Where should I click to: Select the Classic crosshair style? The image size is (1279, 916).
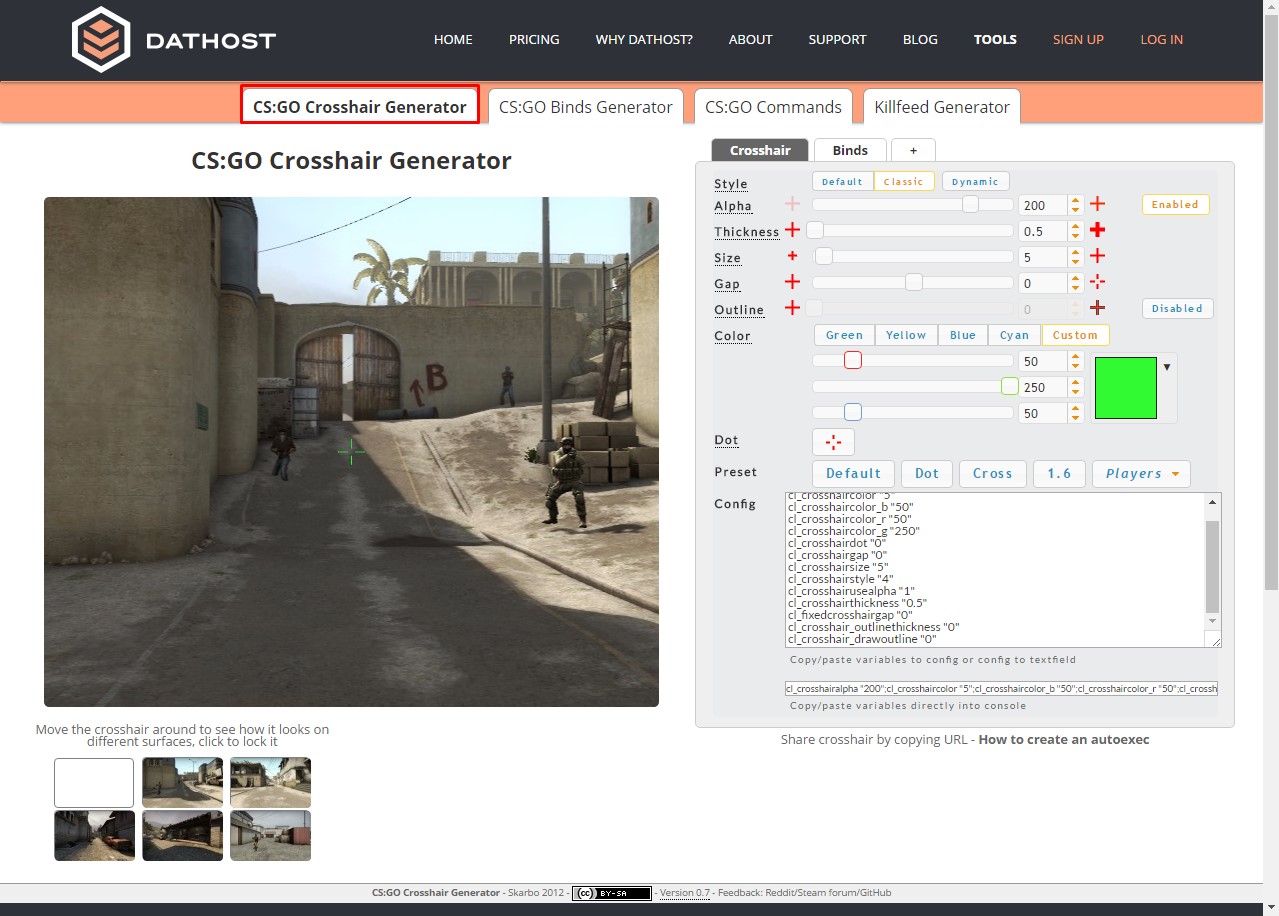pyautogui.click(x=904, y=181)
